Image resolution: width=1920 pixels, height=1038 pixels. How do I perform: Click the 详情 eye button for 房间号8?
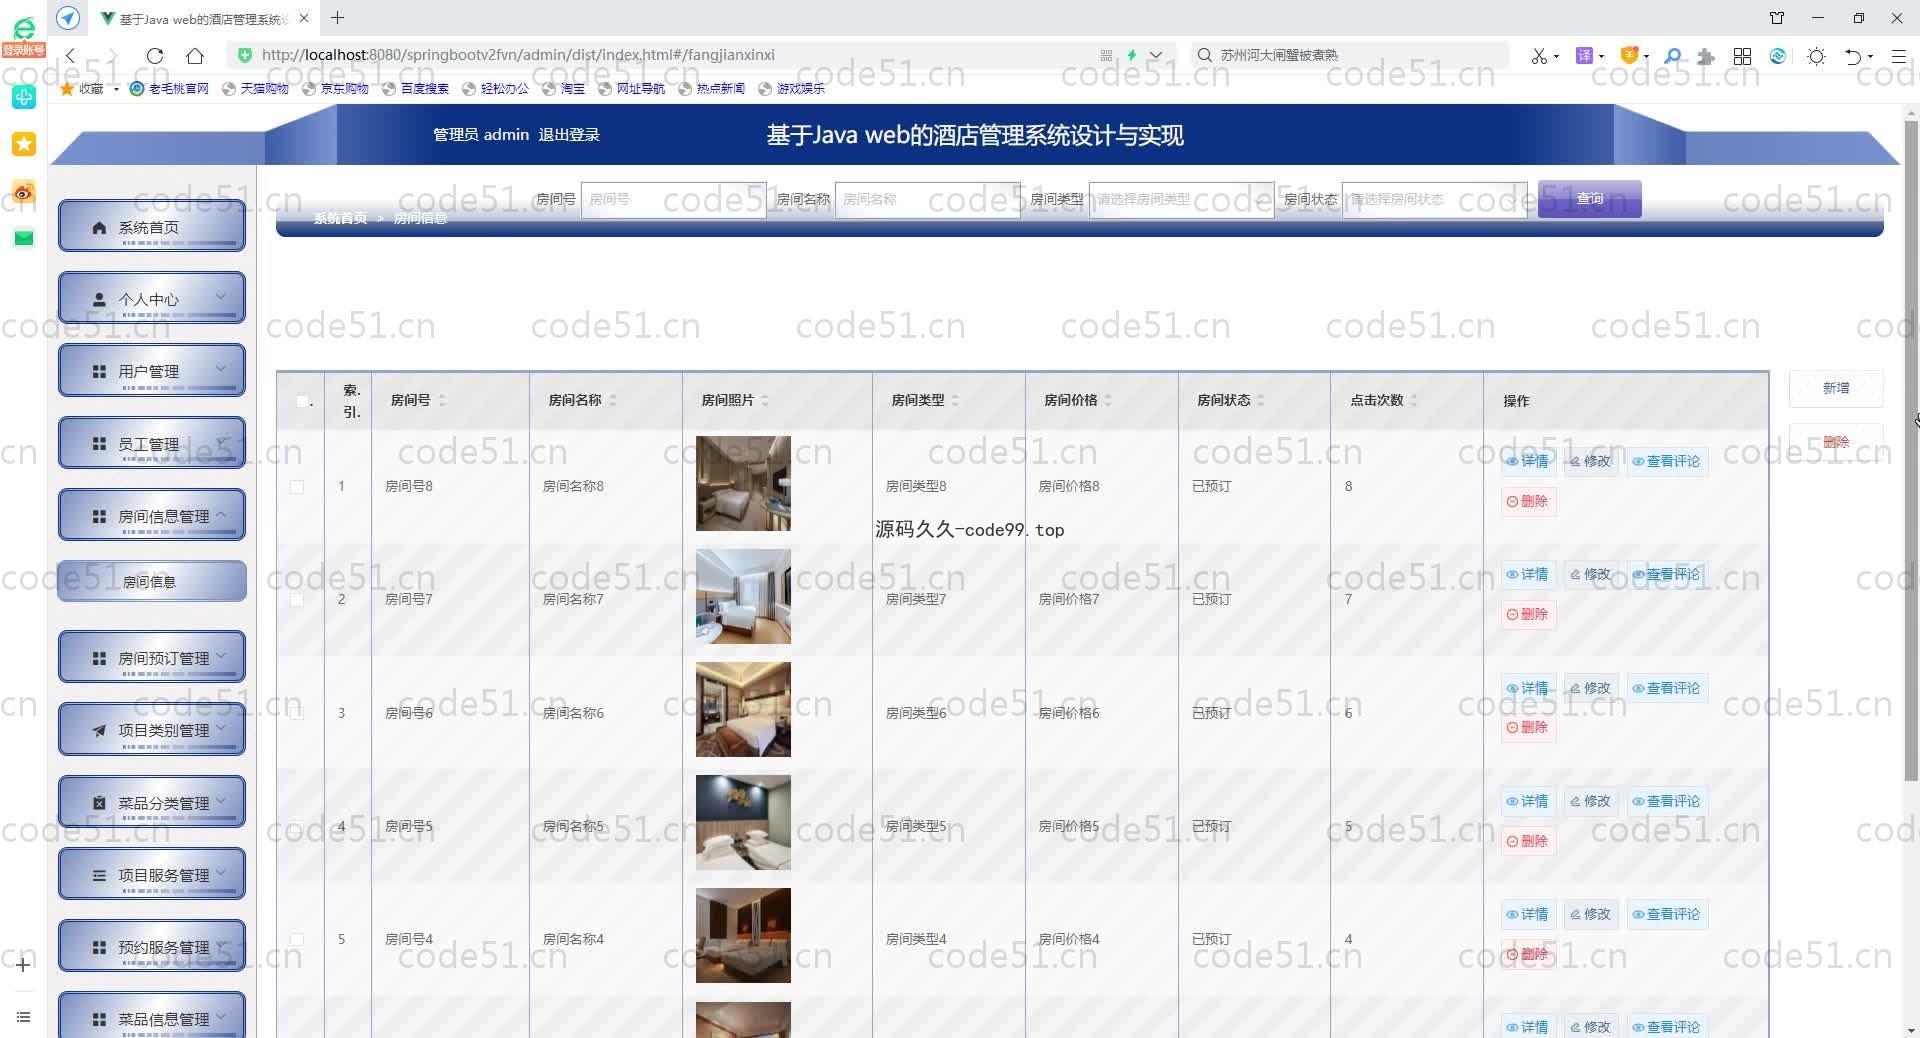(x=1527, y=461)
